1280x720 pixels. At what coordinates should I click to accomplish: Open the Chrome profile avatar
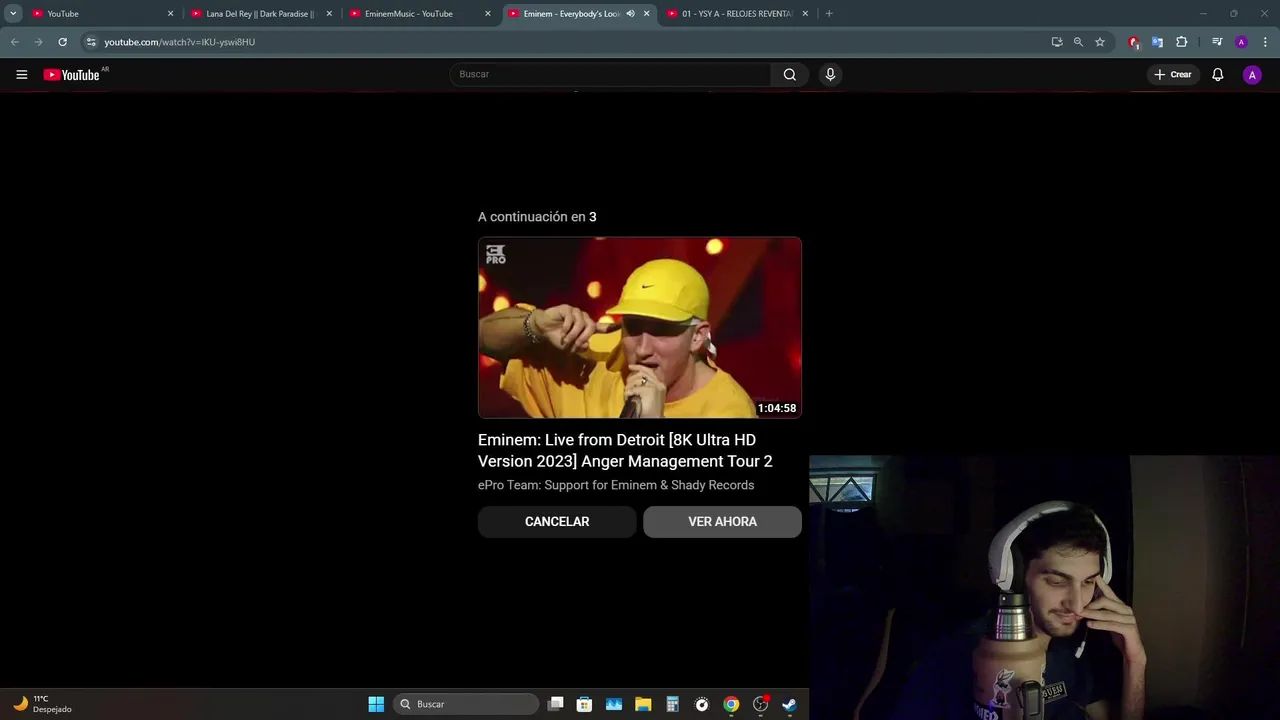point(1241,42)
